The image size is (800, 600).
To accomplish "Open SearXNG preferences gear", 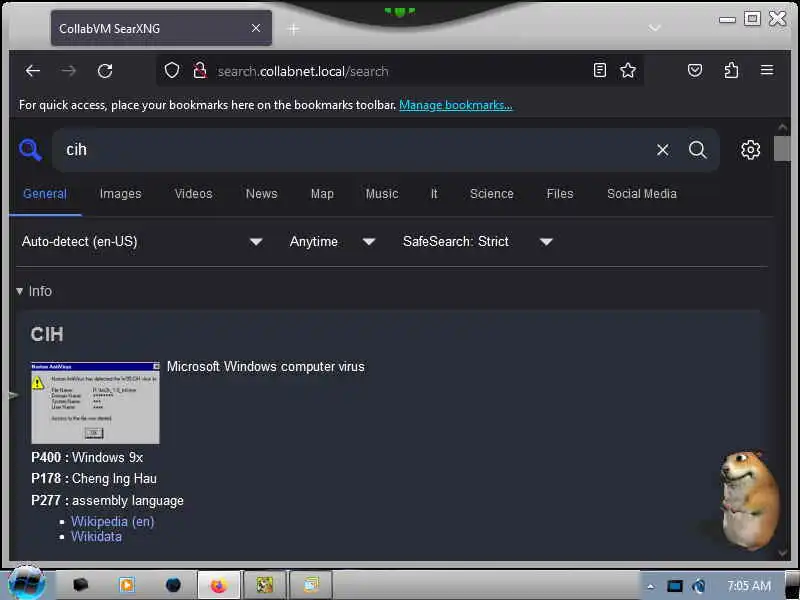I will (750, 150).
